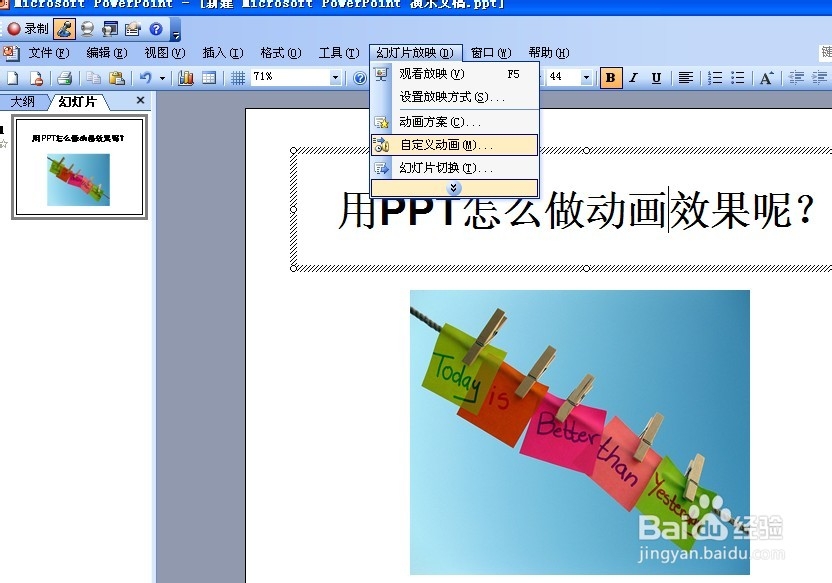Click the webcam icon in recorder toolbar
Screen dimensions: 832x583
coord(88,29)
